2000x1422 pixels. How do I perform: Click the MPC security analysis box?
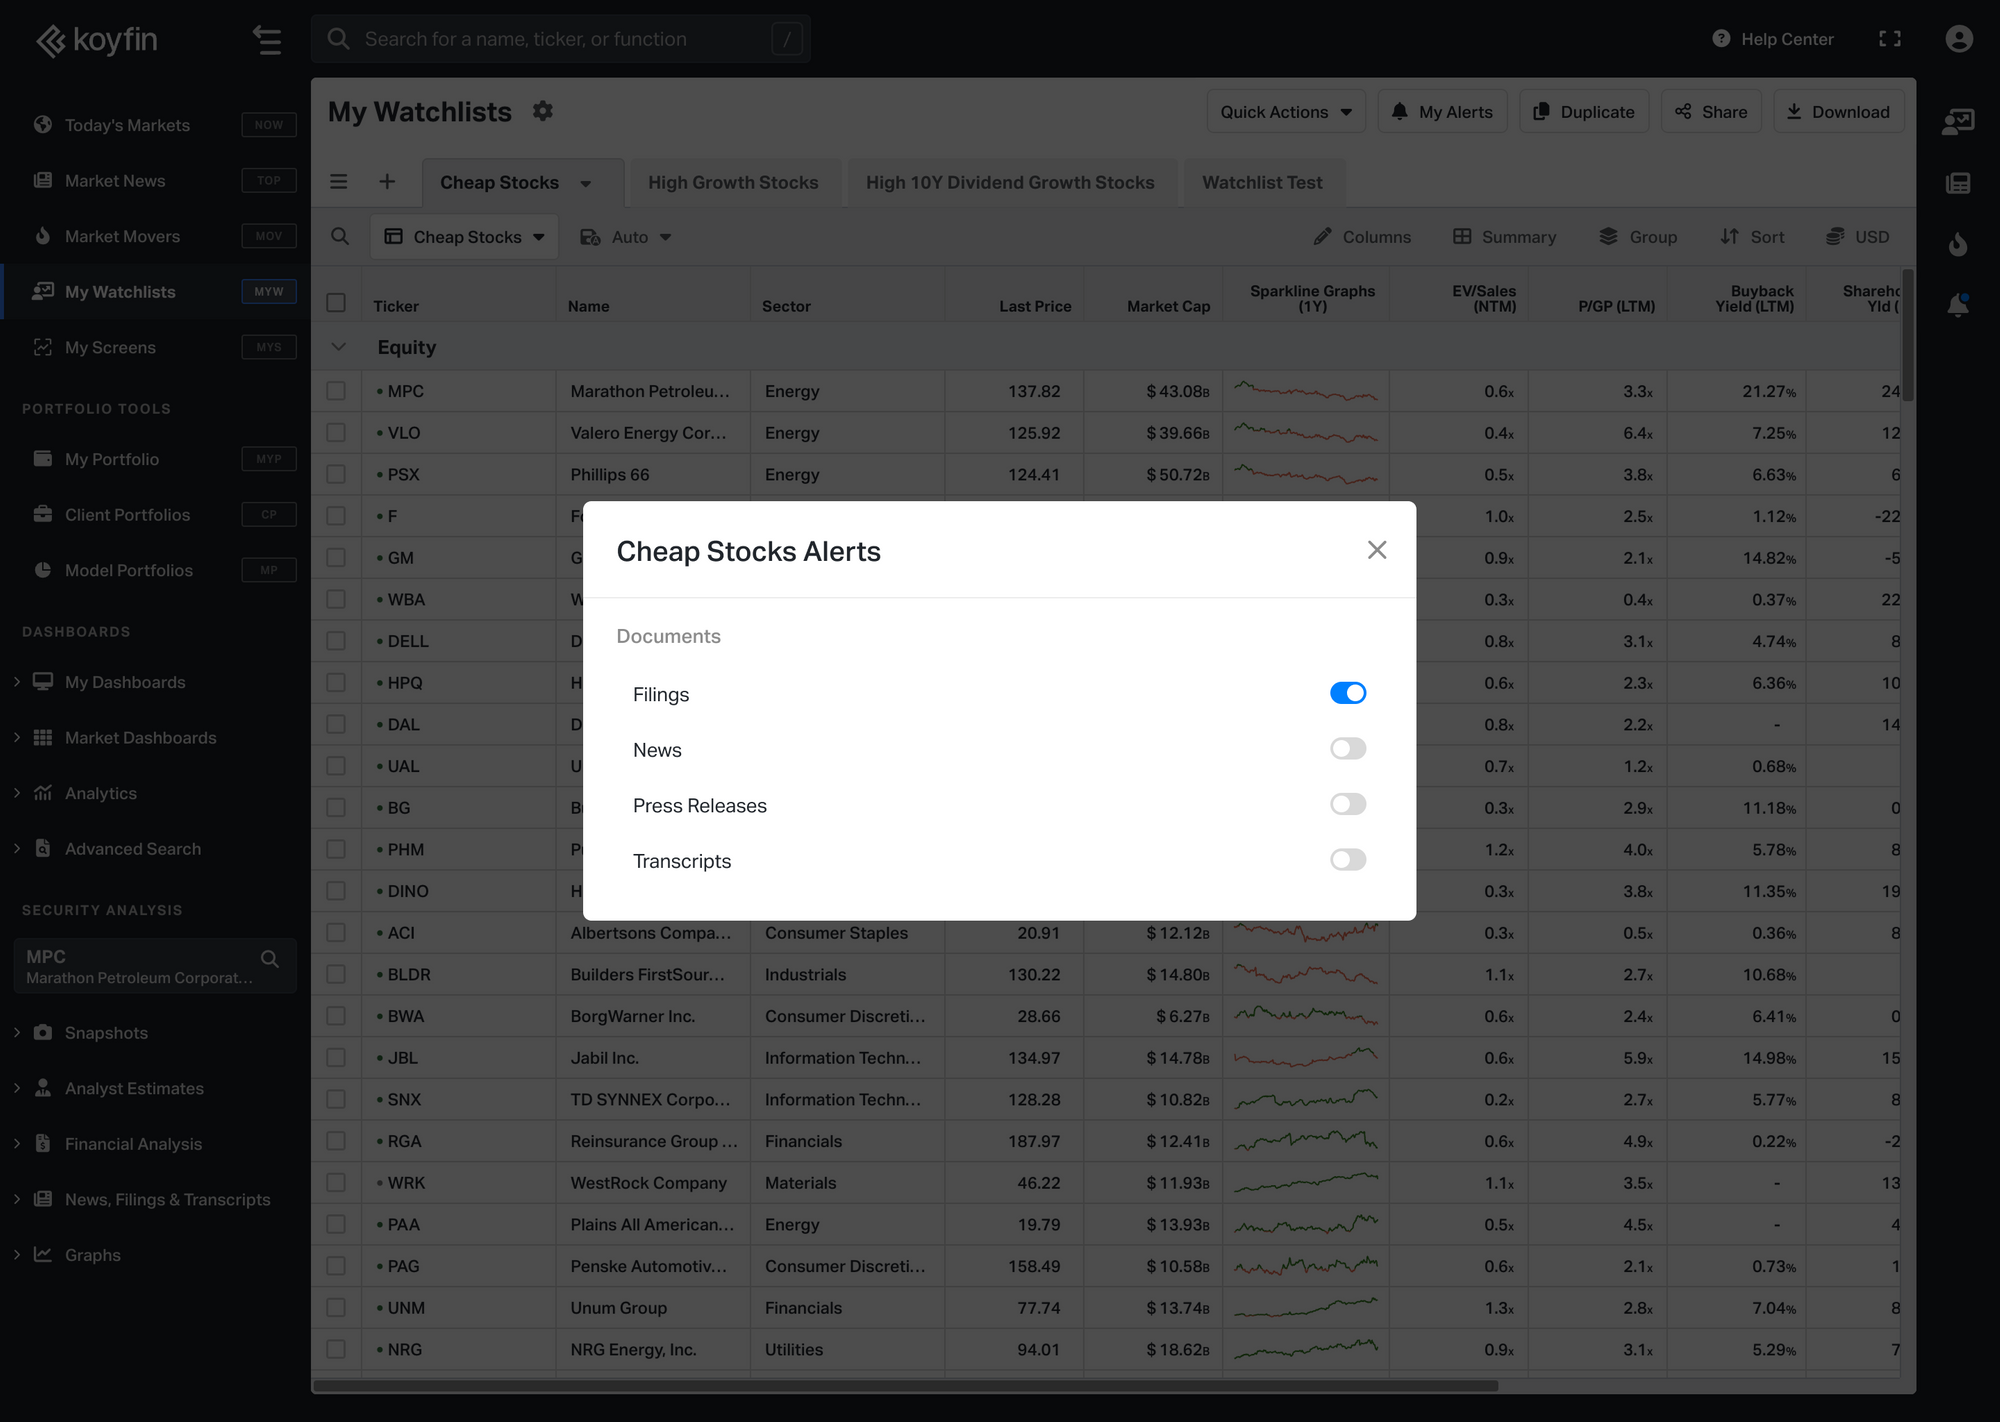tap(155, 966)
